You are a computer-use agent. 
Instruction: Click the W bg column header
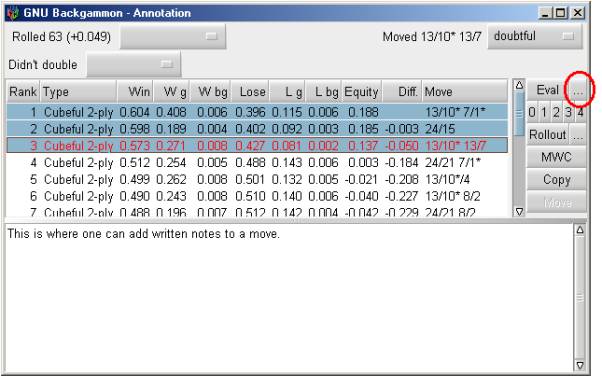[211, 92]
